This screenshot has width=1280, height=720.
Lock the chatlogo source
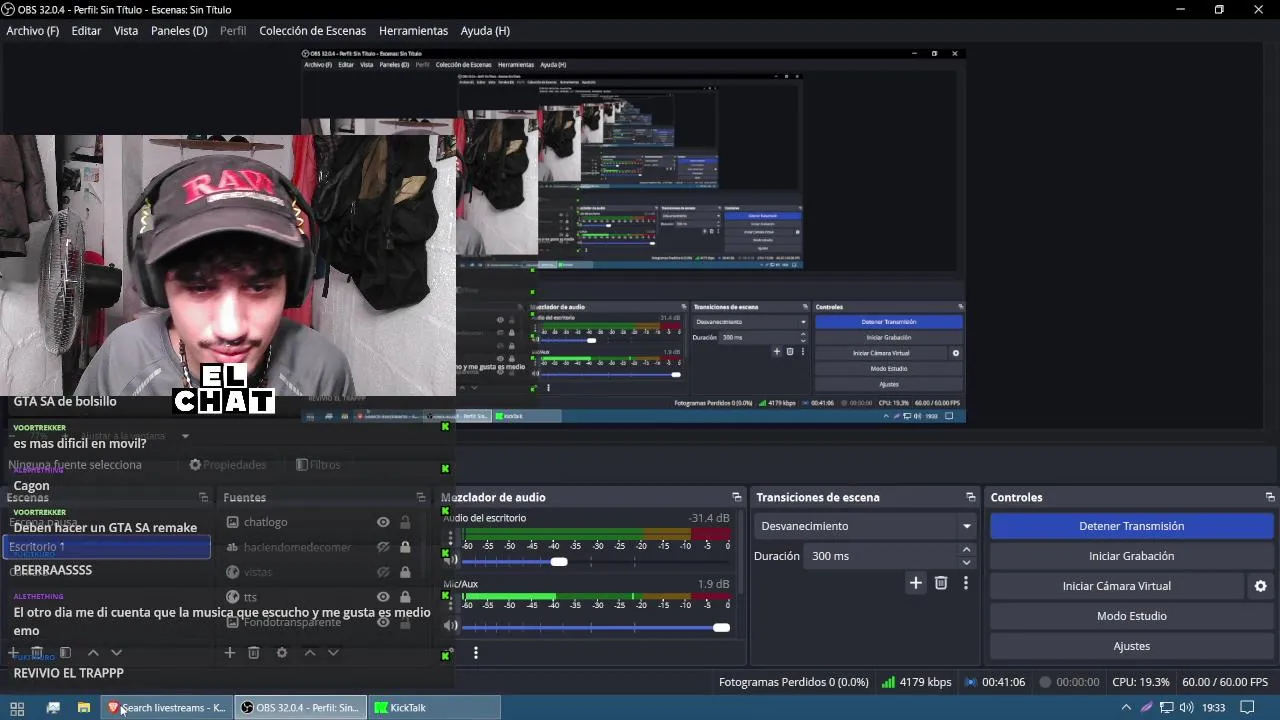[x=405, y=522]
